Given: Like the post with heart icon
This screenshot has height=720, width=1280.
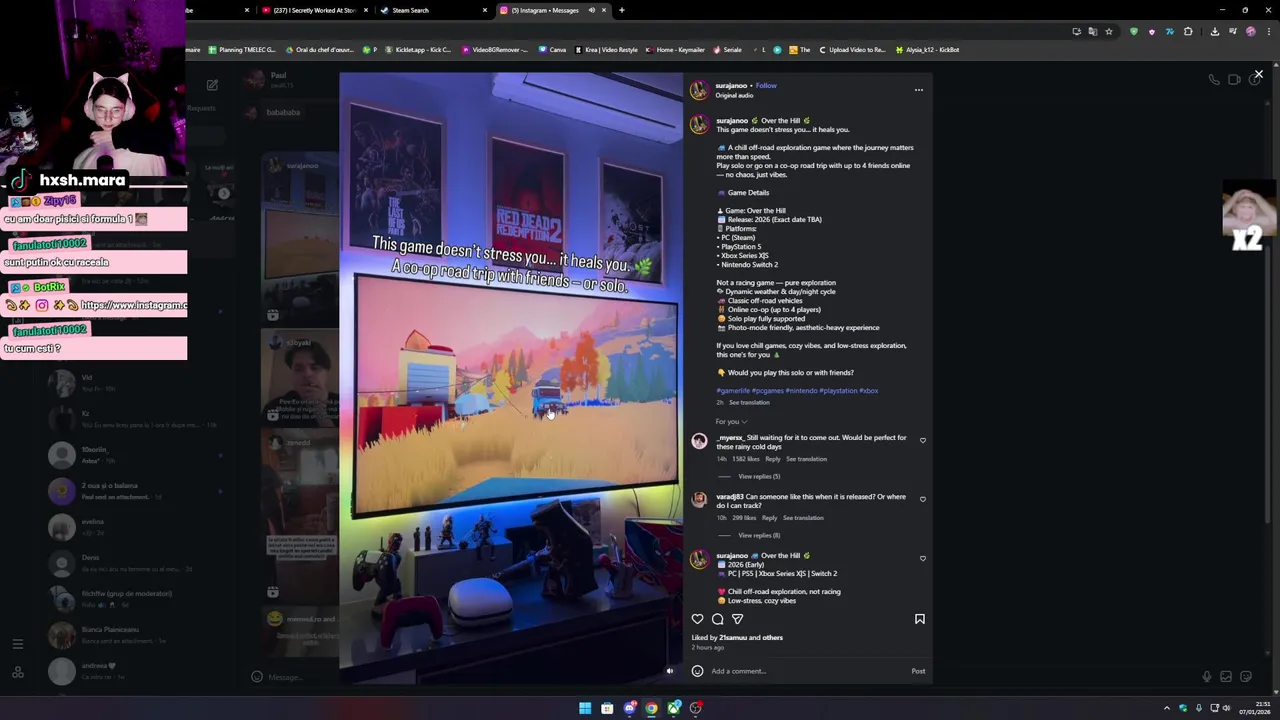Looking at the screenshot, I should click(698, 619).
